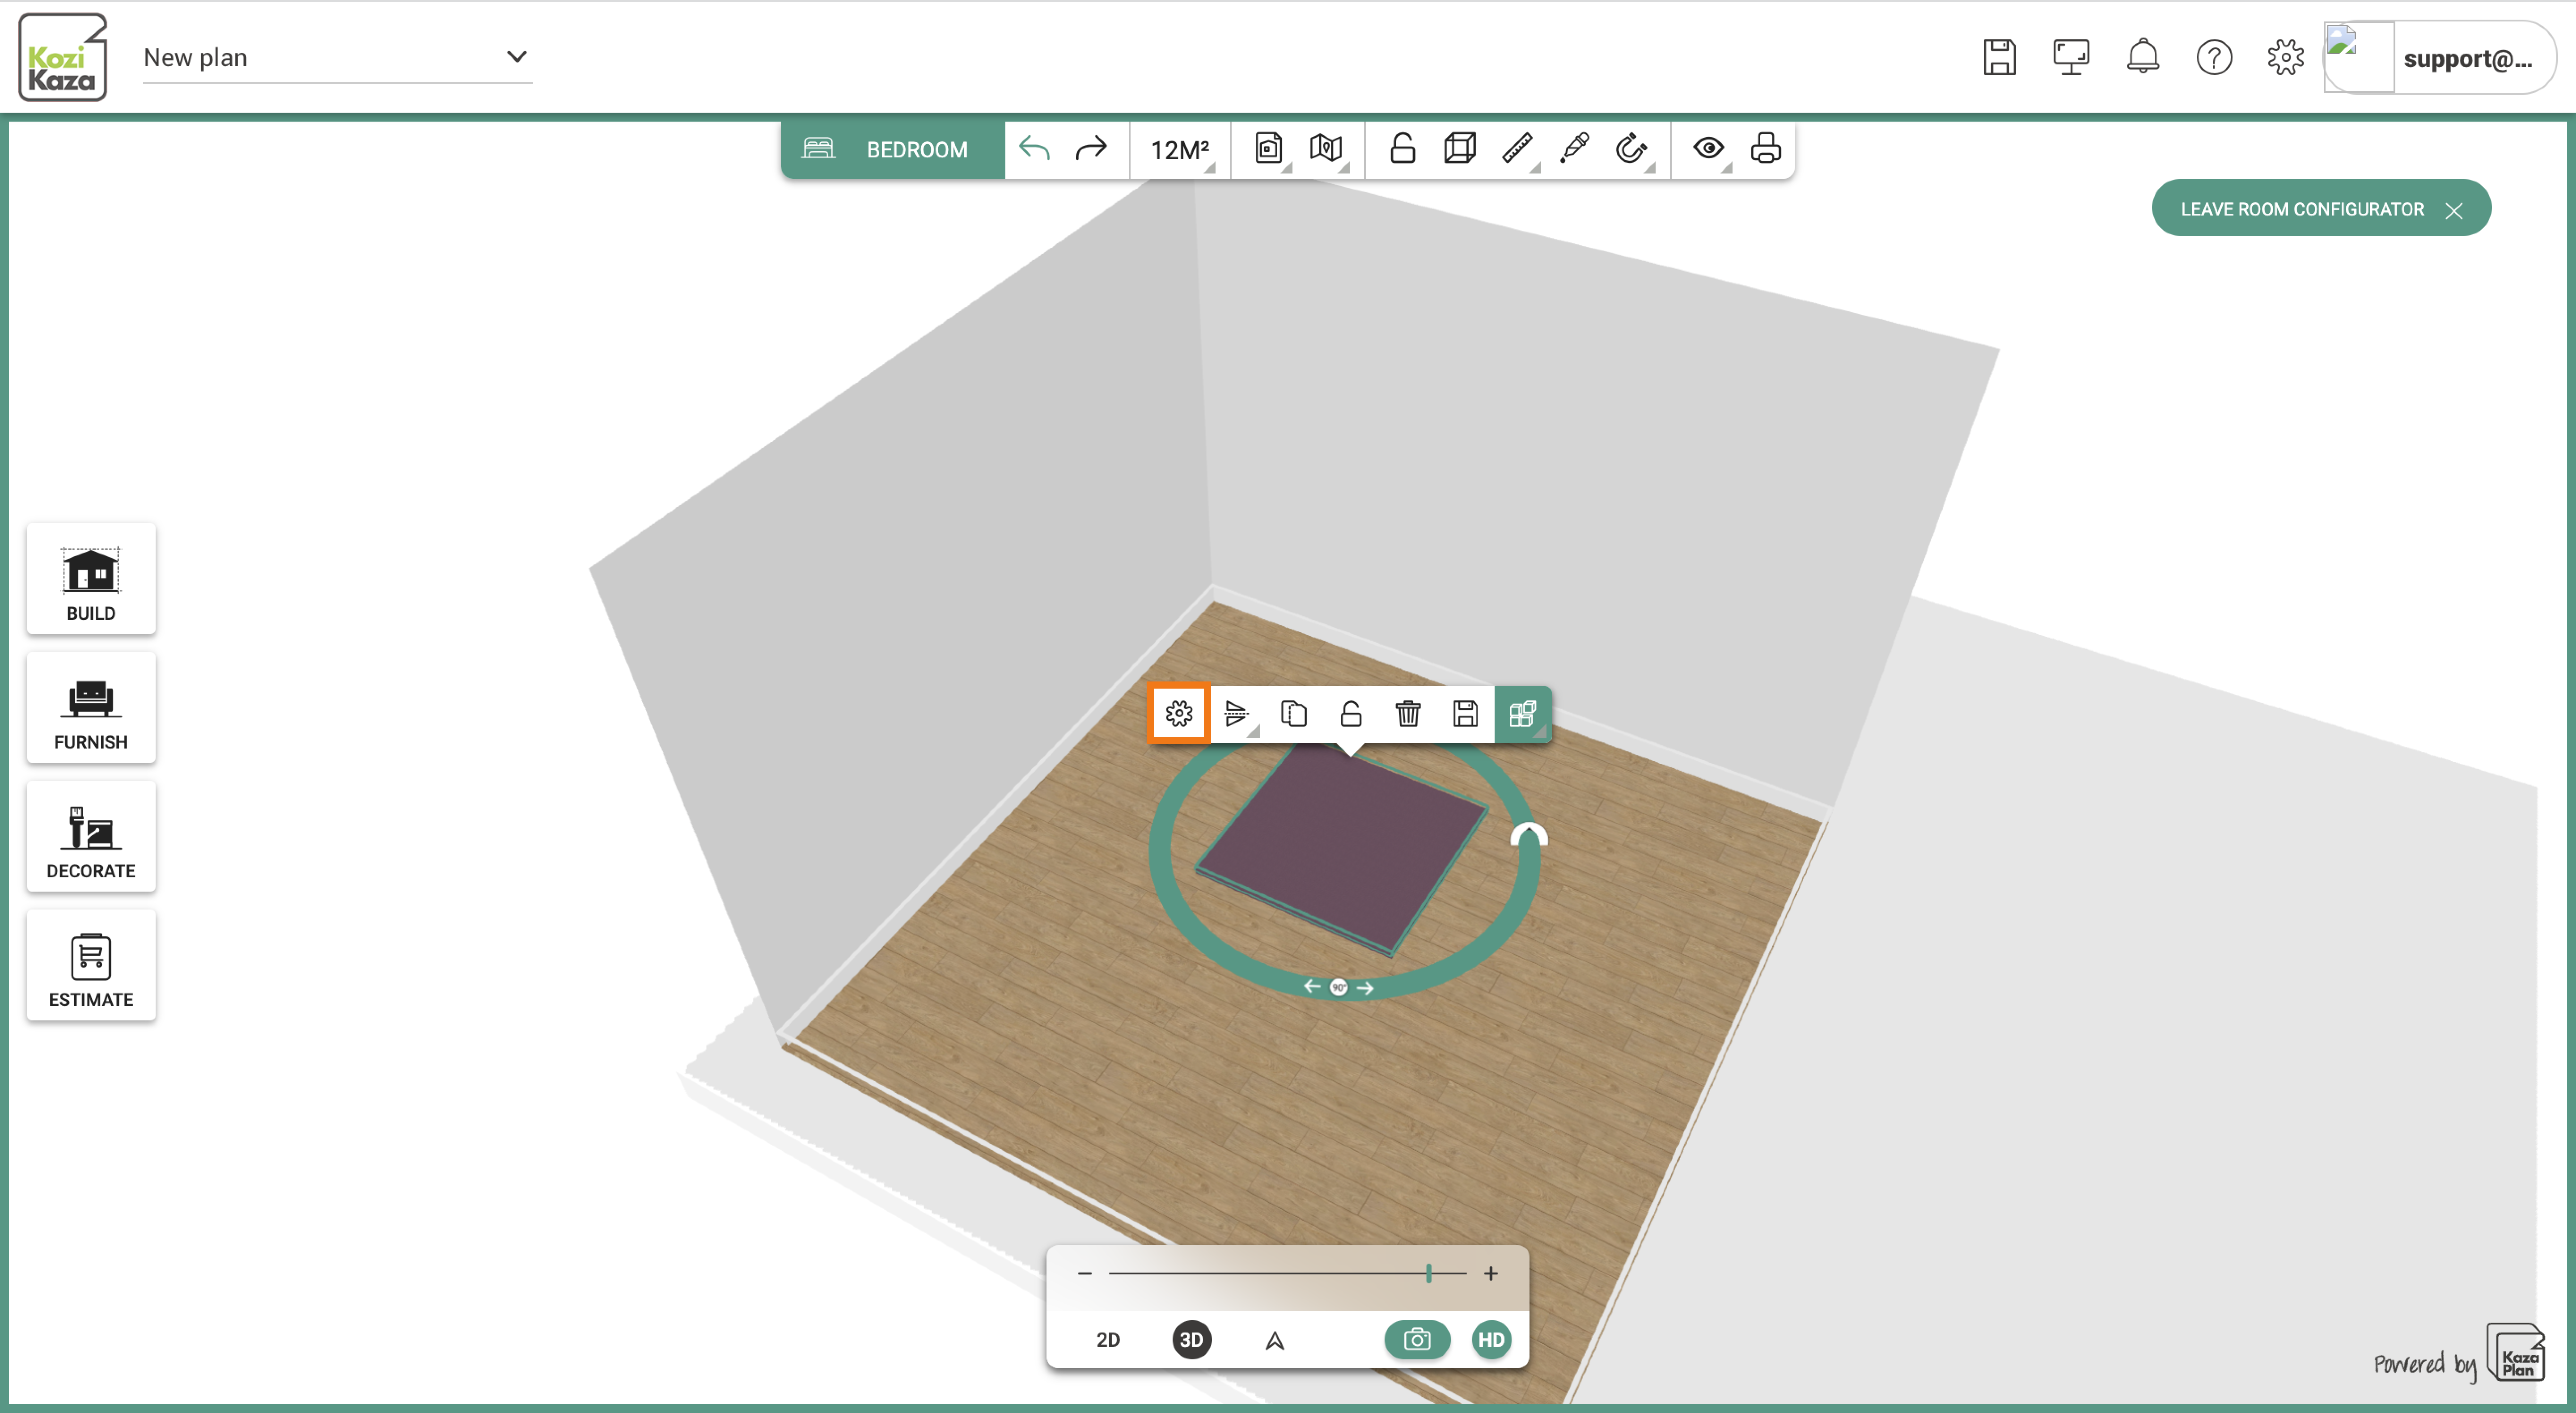Zoom out with the minus button
Viewport: 2576px width, 1413px height.
(x=1085, y=1274)
